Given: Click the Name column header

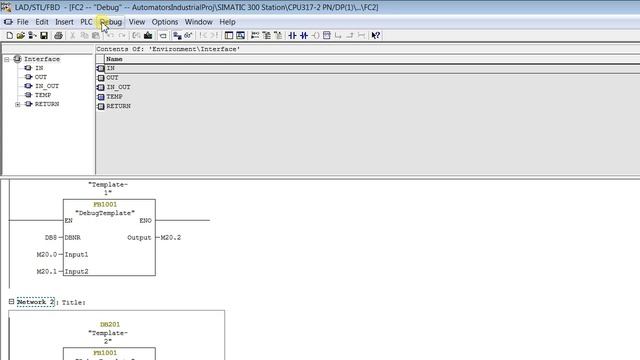Looking at the screenshot, I should 372,59.
